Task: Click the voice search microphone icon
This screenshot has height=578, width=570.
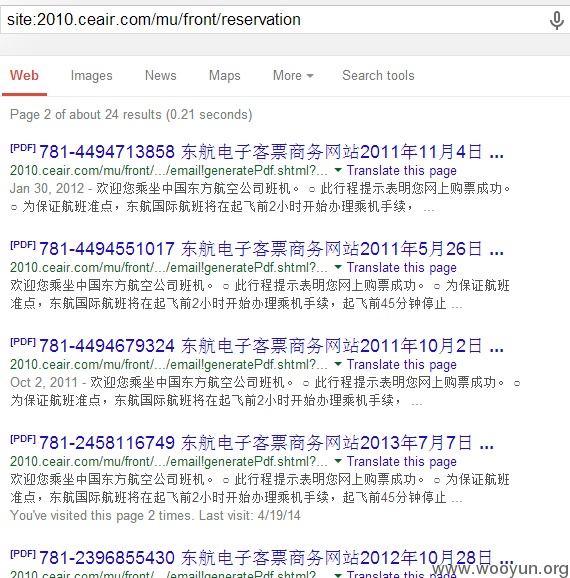Action: 556,20
